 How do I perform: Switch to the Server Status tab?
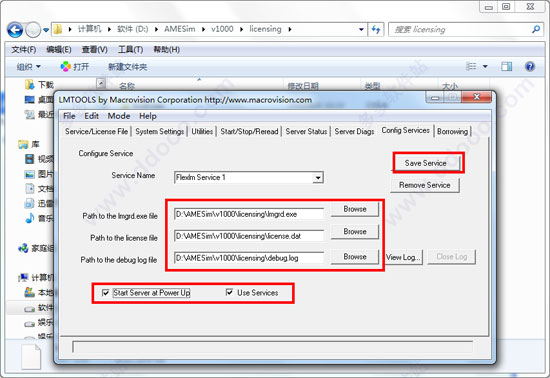(306, 131)
